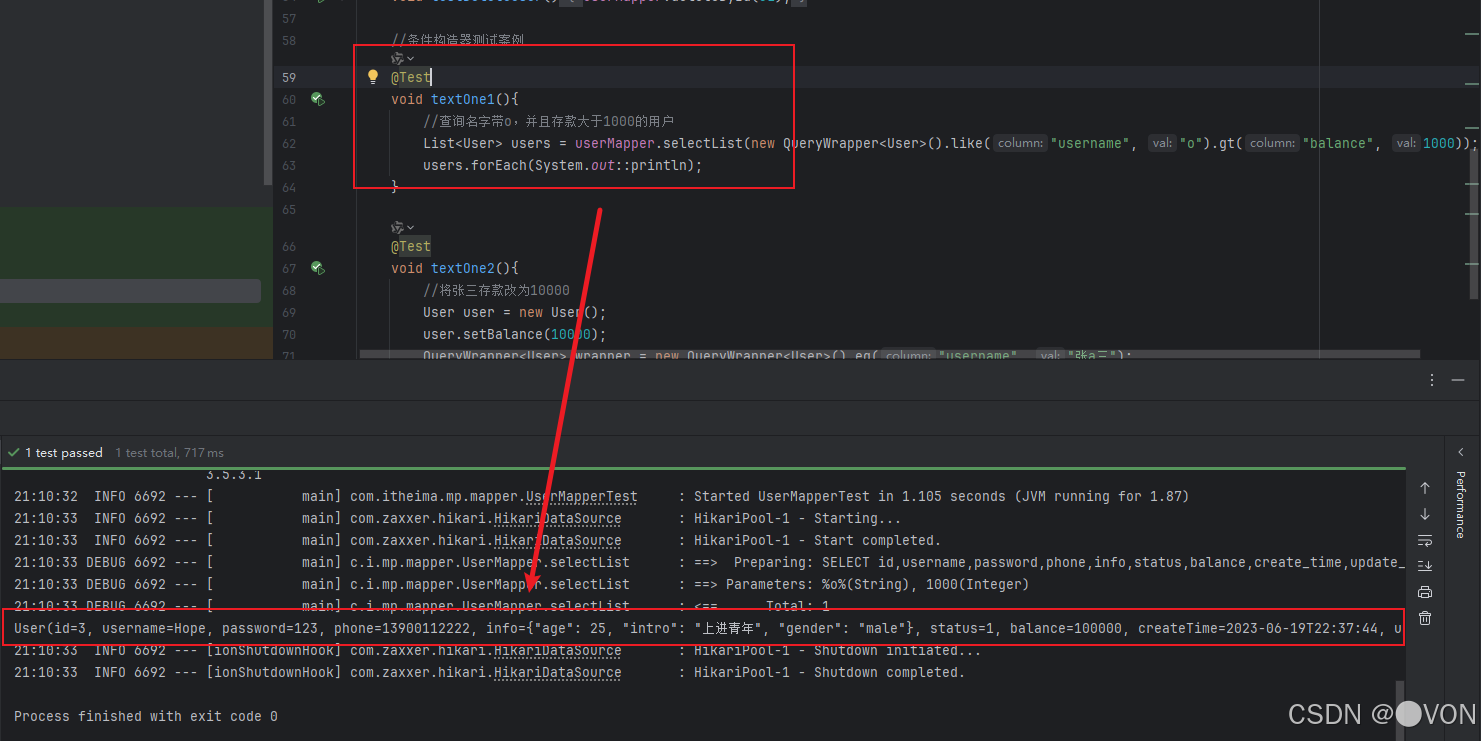Click the @Test annotation on line 59
Viewport: 1481px width, 741px height.
point(411,77)
